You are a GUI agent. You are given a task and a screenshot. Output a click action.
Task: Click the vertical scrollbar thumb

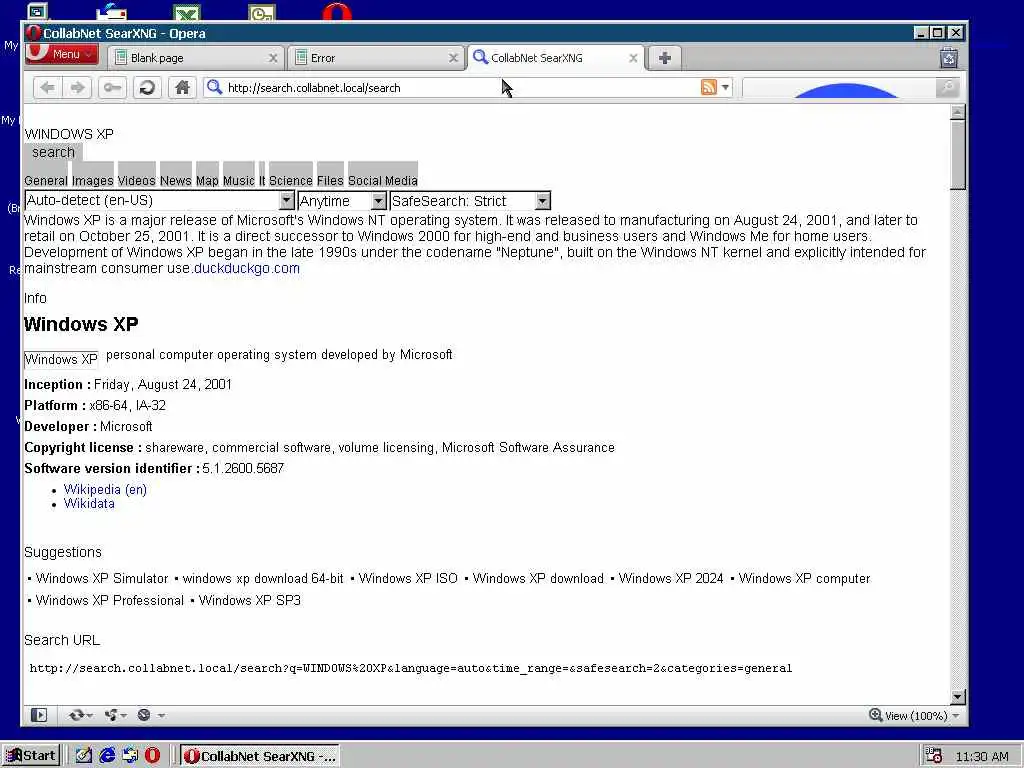pyautogui.click(x=957, y=155)
